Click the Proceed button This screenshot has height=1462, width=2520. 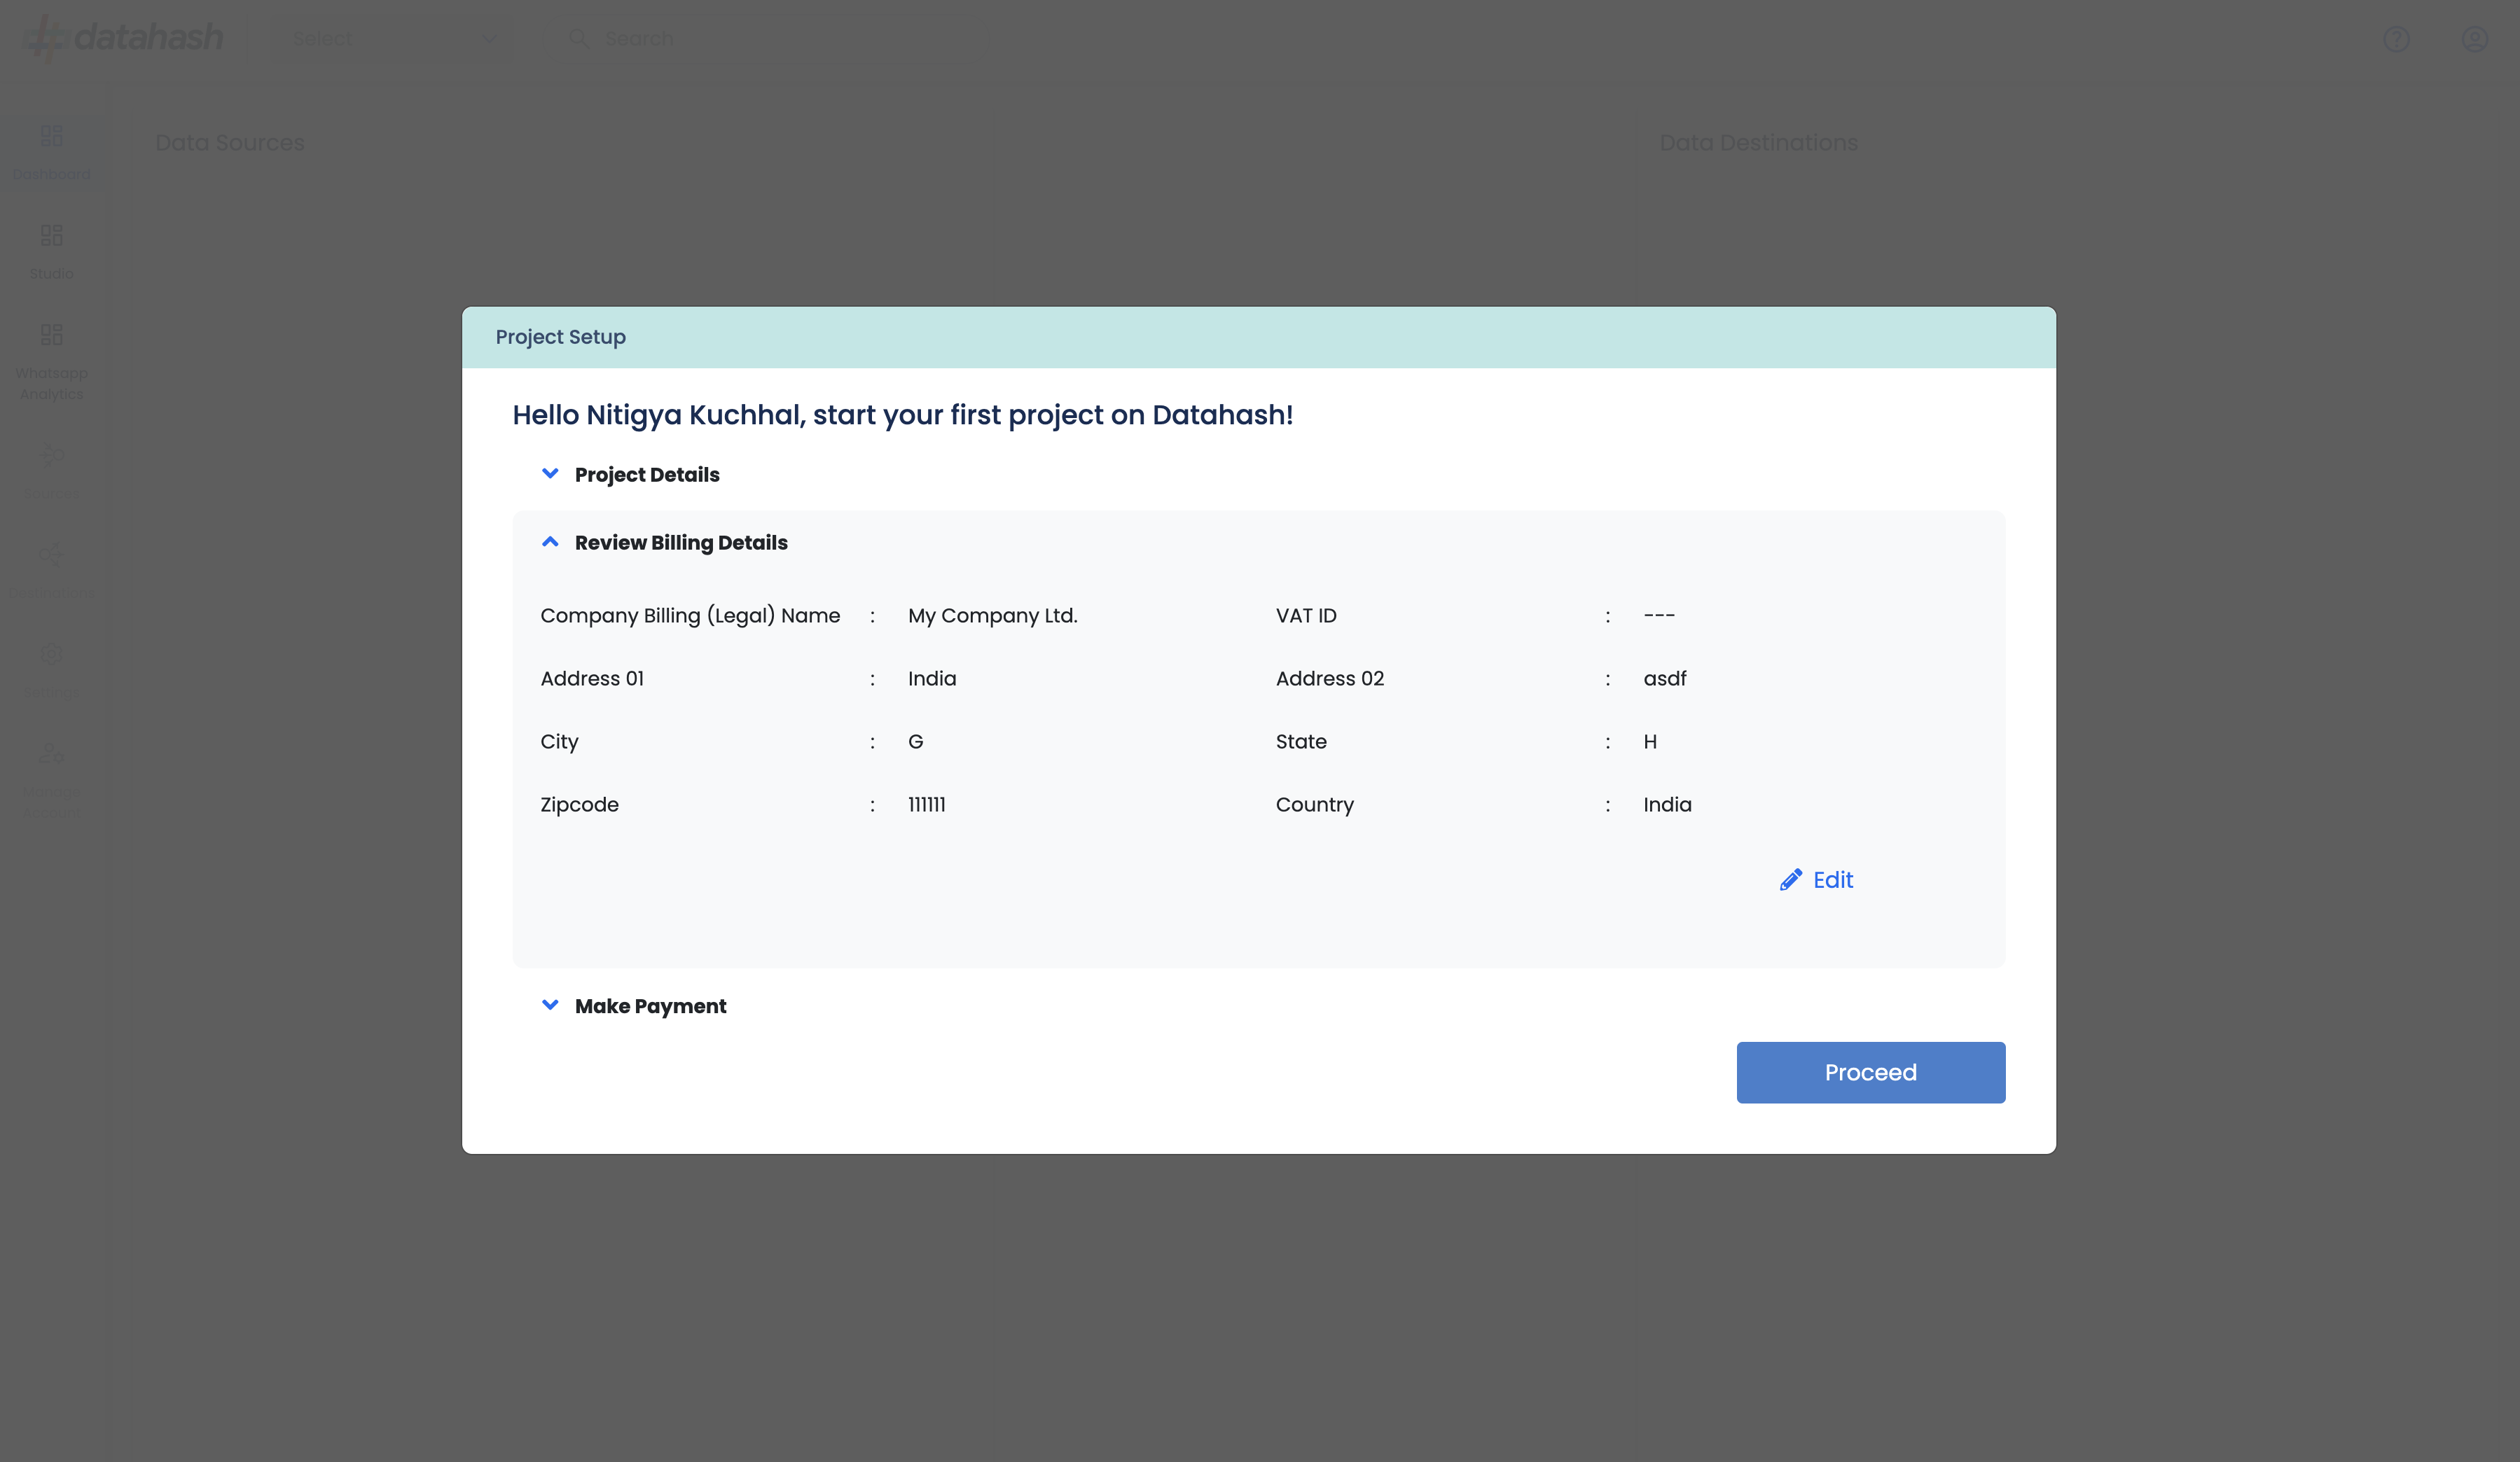pos(1870,1072)
